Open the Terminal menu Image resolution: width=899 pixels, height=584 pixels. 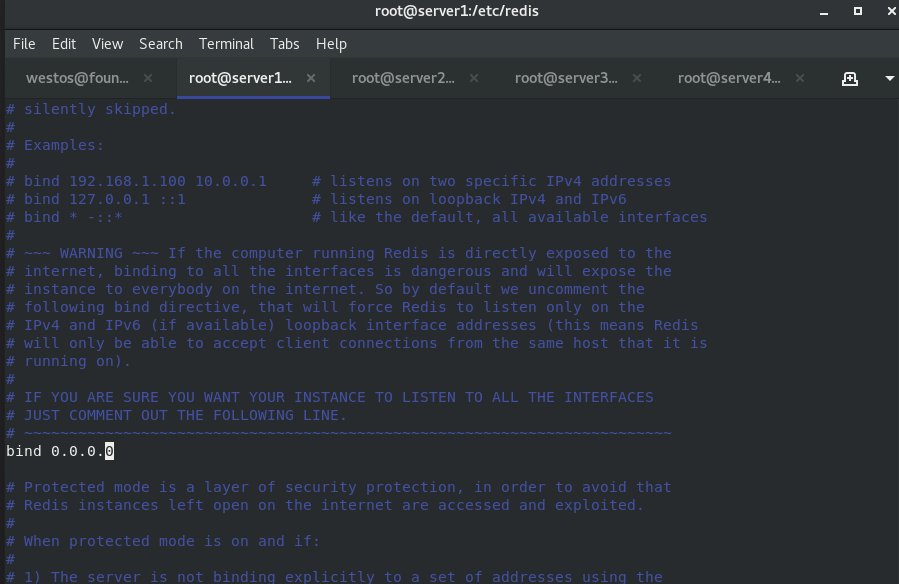pyautogui.click(x=226, y=44)
